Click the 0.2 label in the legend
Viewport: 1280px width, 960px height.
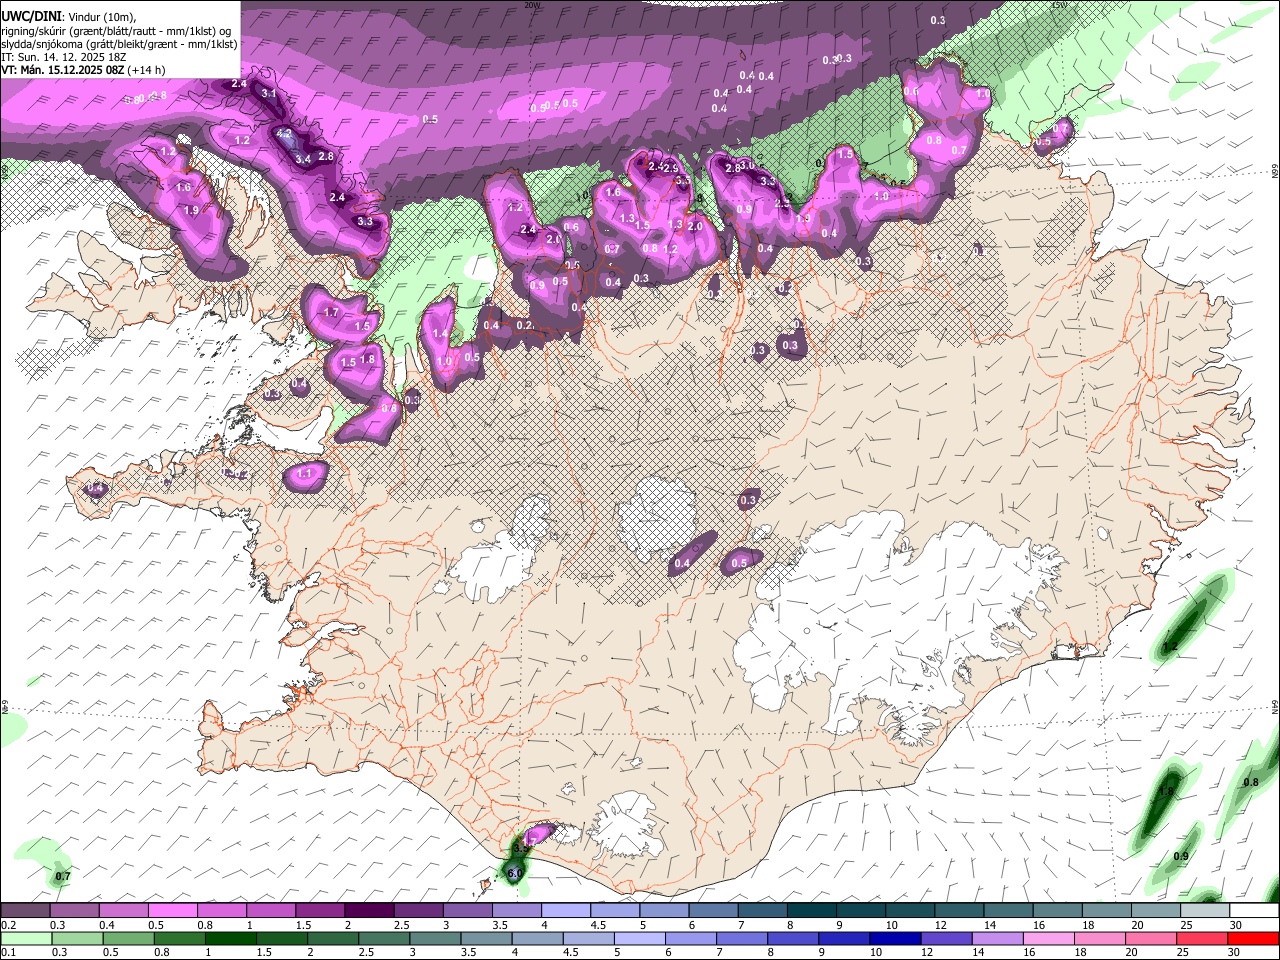pos(8,925)
